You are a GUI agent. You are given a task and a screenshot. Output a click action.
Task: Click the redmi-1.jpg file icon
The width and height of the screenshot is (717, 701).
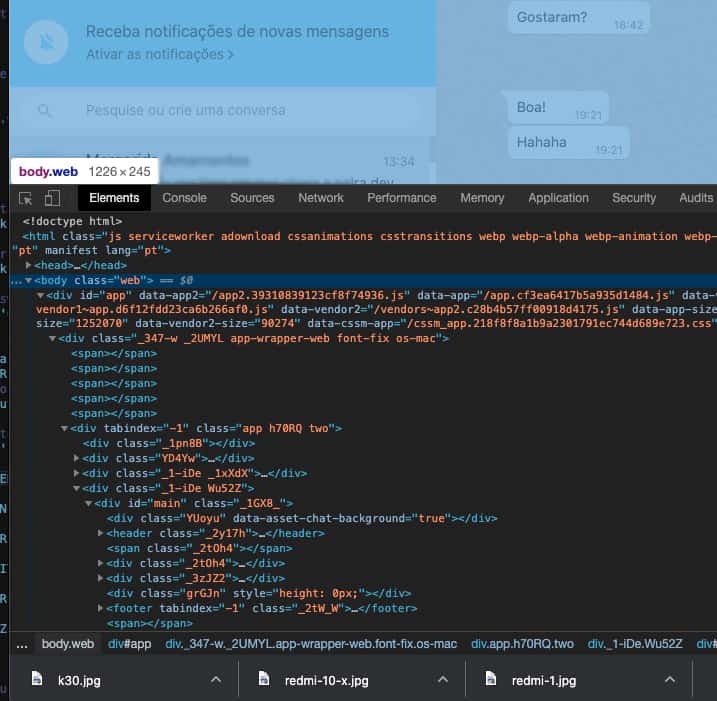(x=491, y=678)
